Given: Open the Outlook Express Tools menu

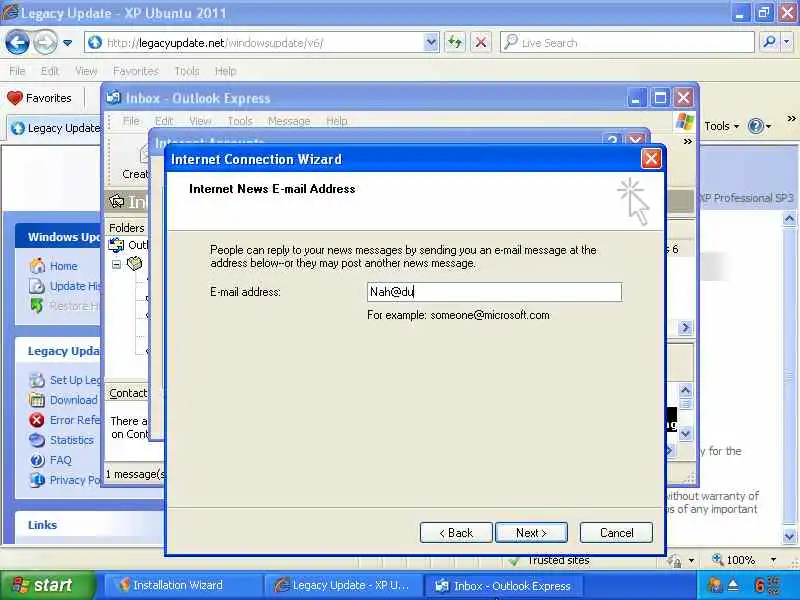Looking at the screenshot, I should 240,121.
